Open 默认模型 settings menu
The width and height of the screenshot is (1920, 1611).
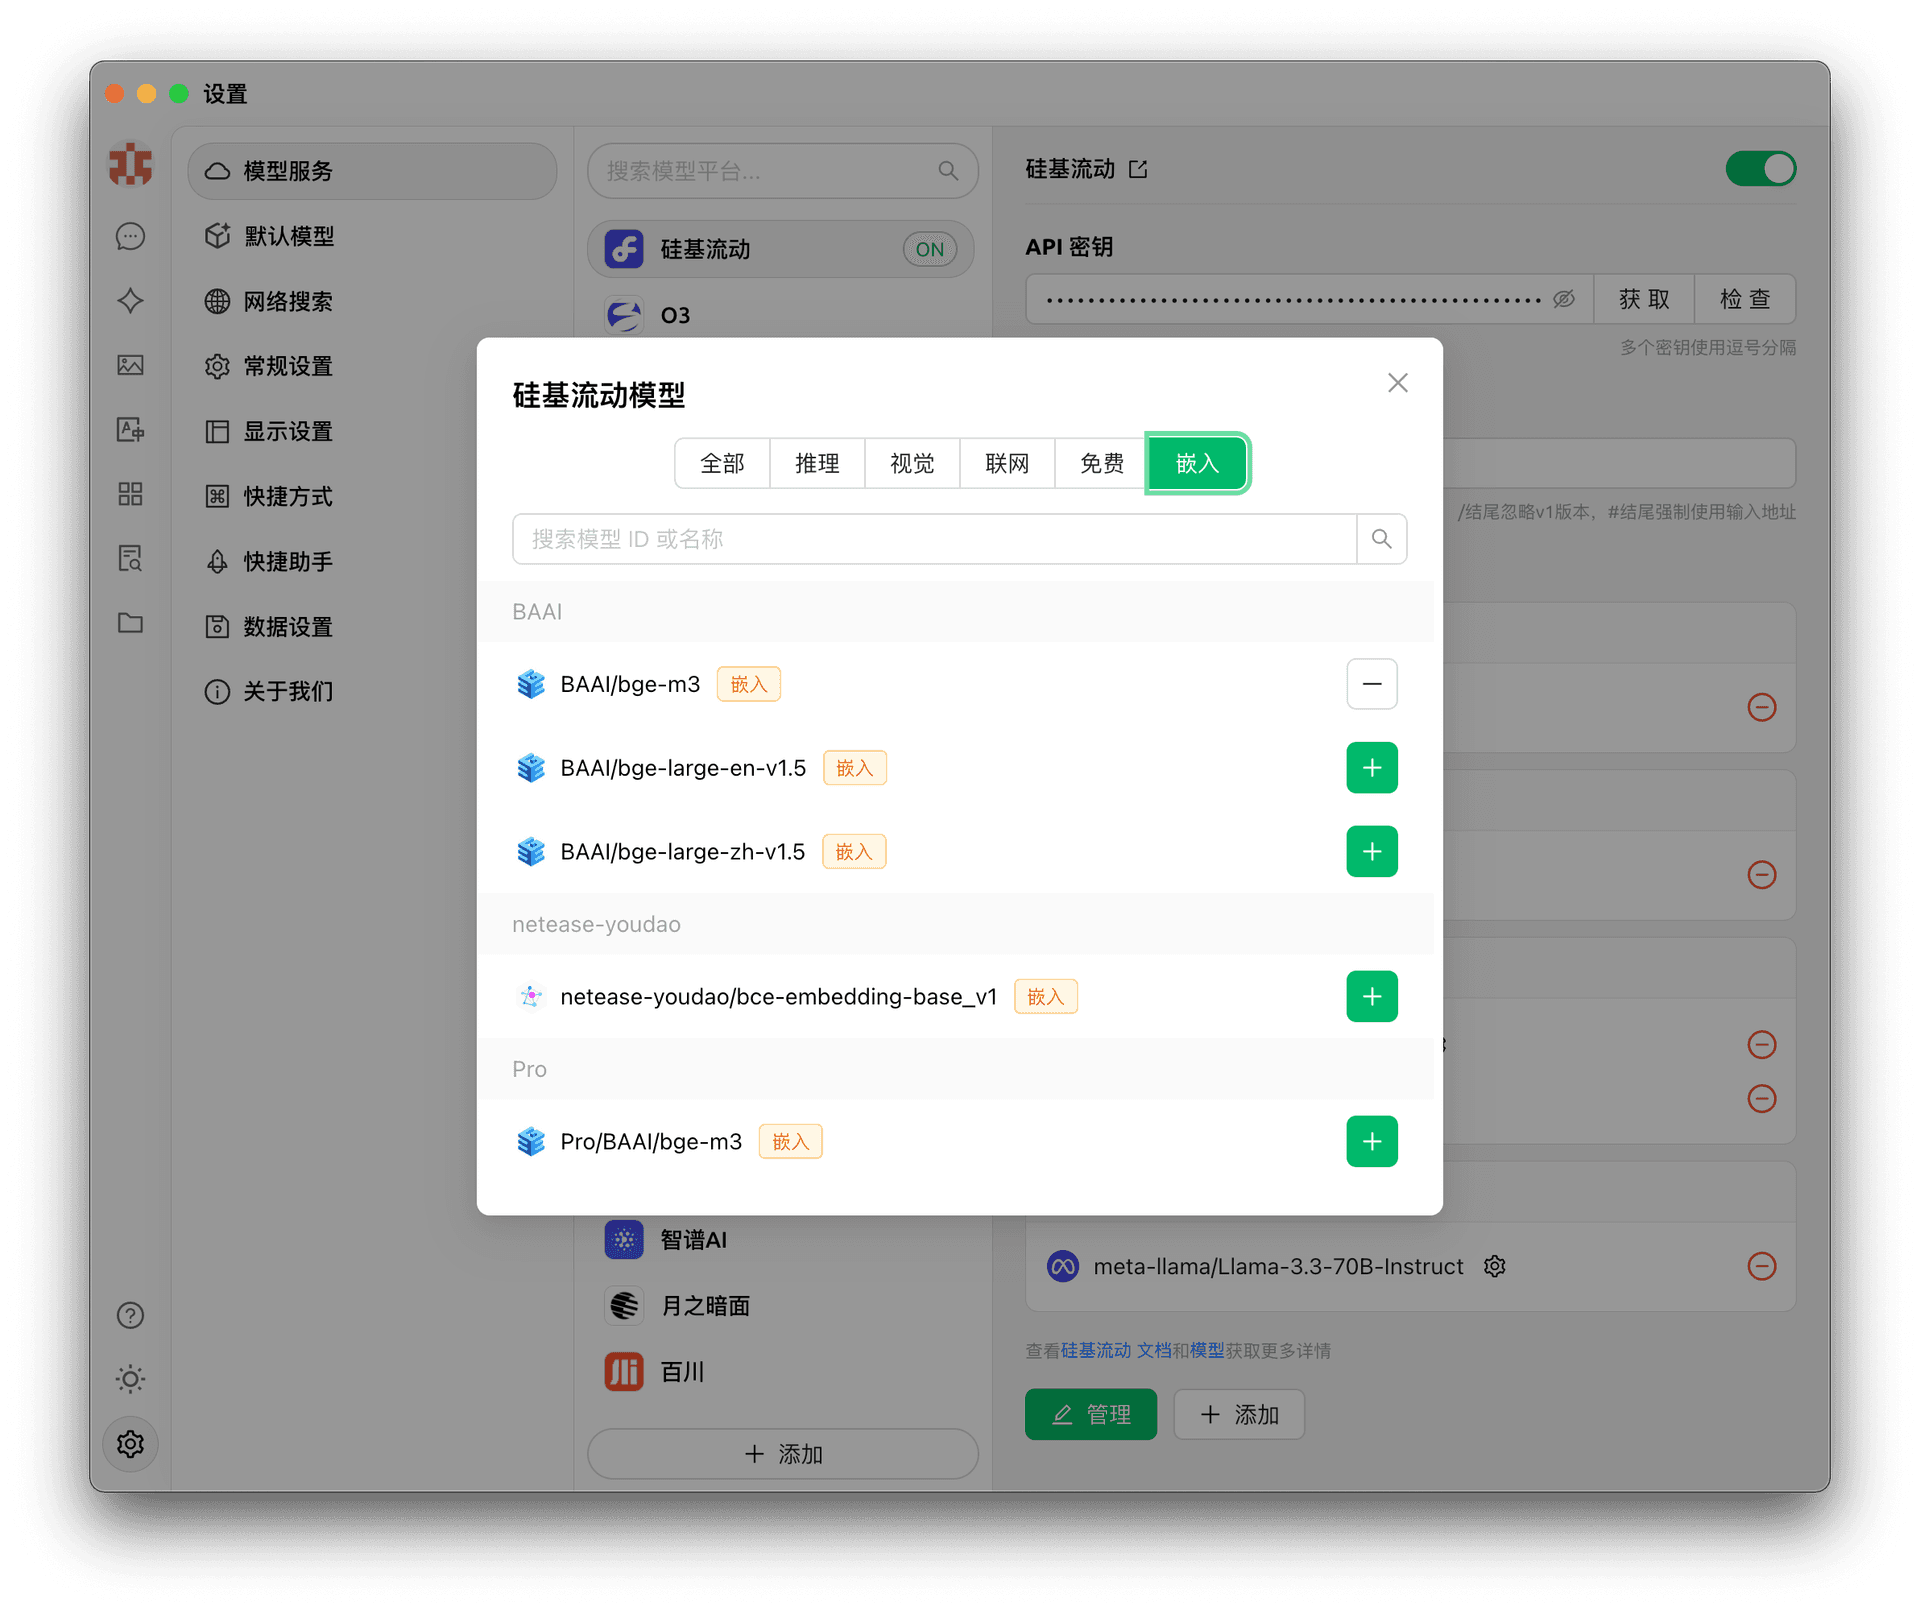(372, 236)
